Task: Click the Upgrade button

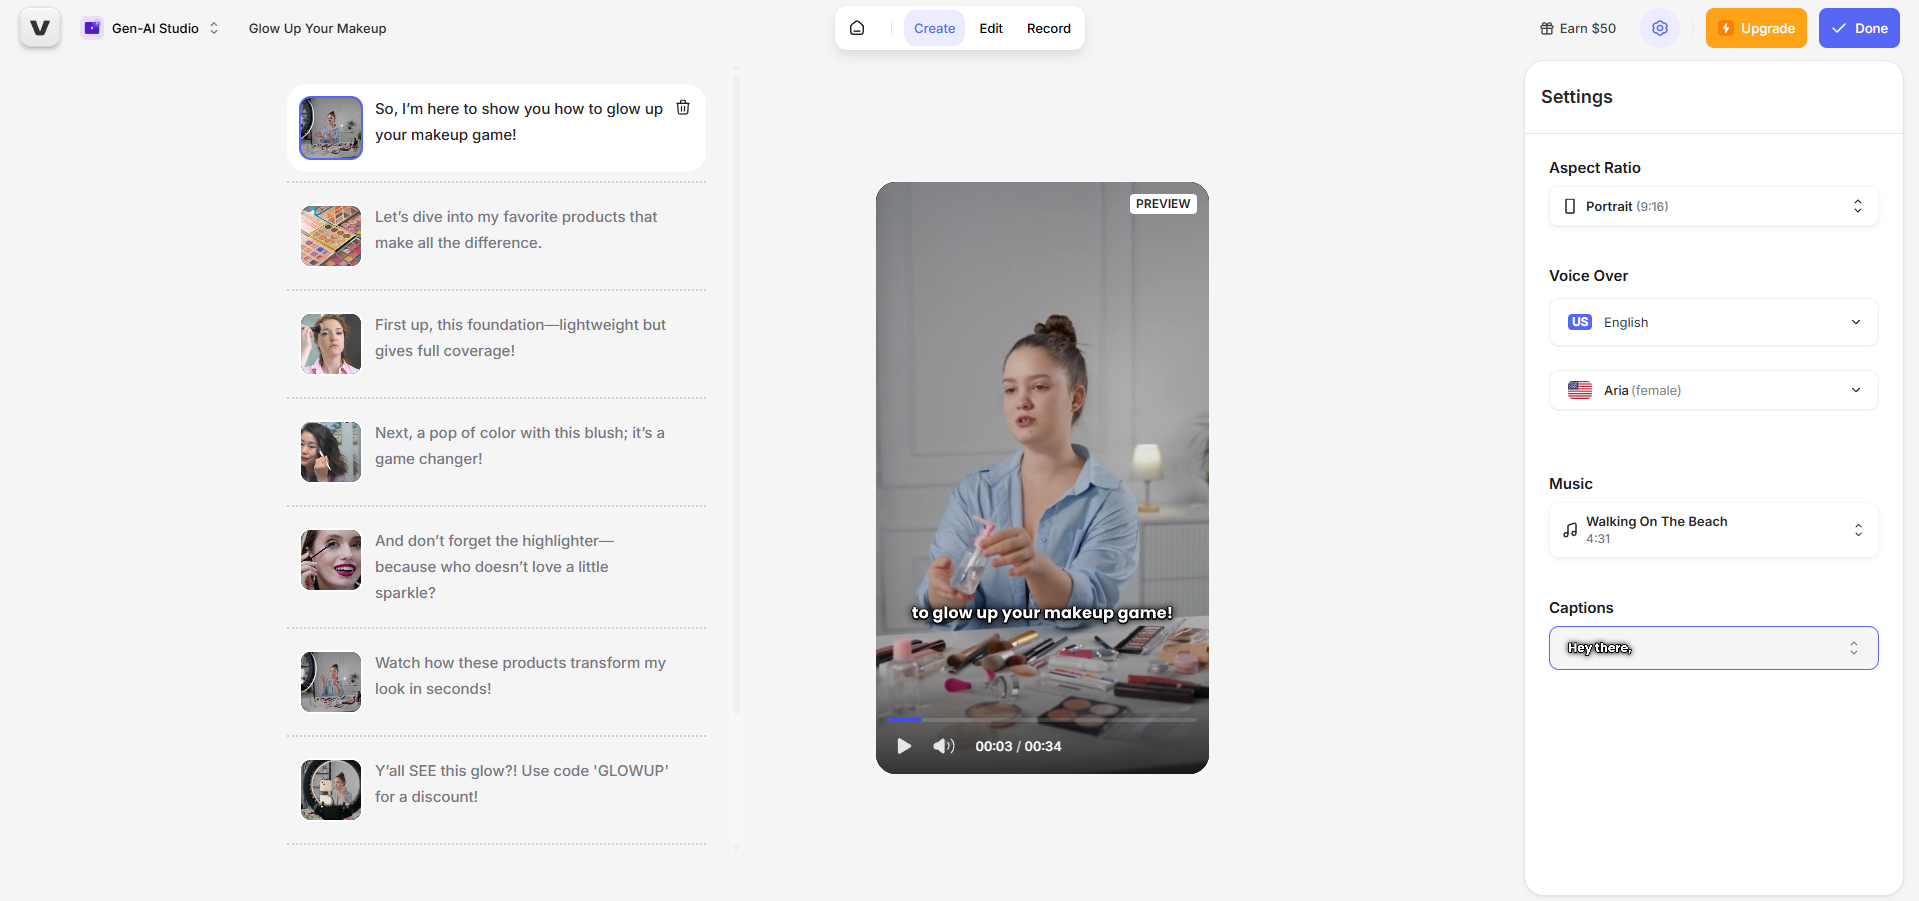Action: [1756, 28]
